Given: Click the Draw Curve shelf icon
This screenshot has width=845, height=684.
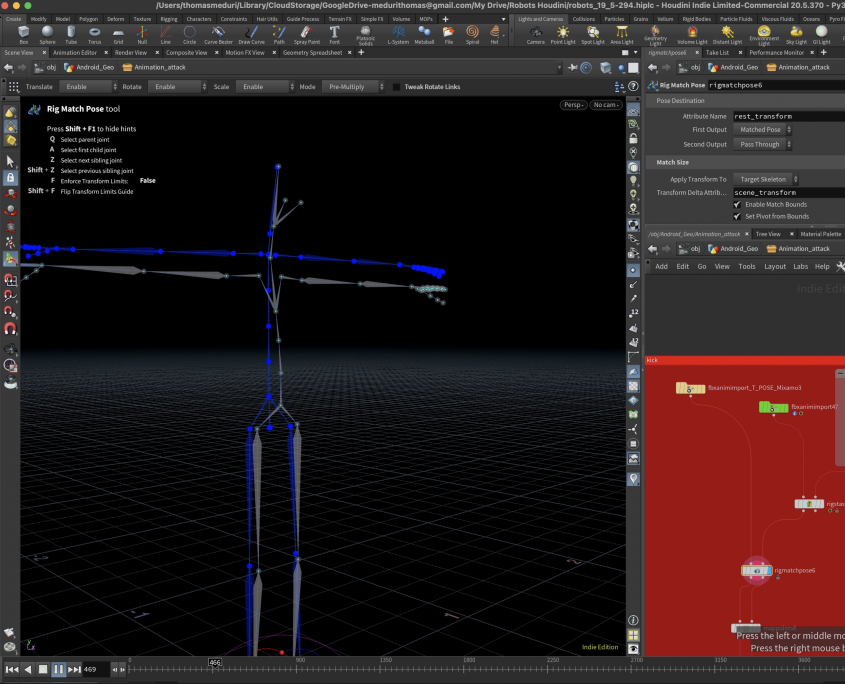Looking at the screenshot, I should (x=251, y=34).
